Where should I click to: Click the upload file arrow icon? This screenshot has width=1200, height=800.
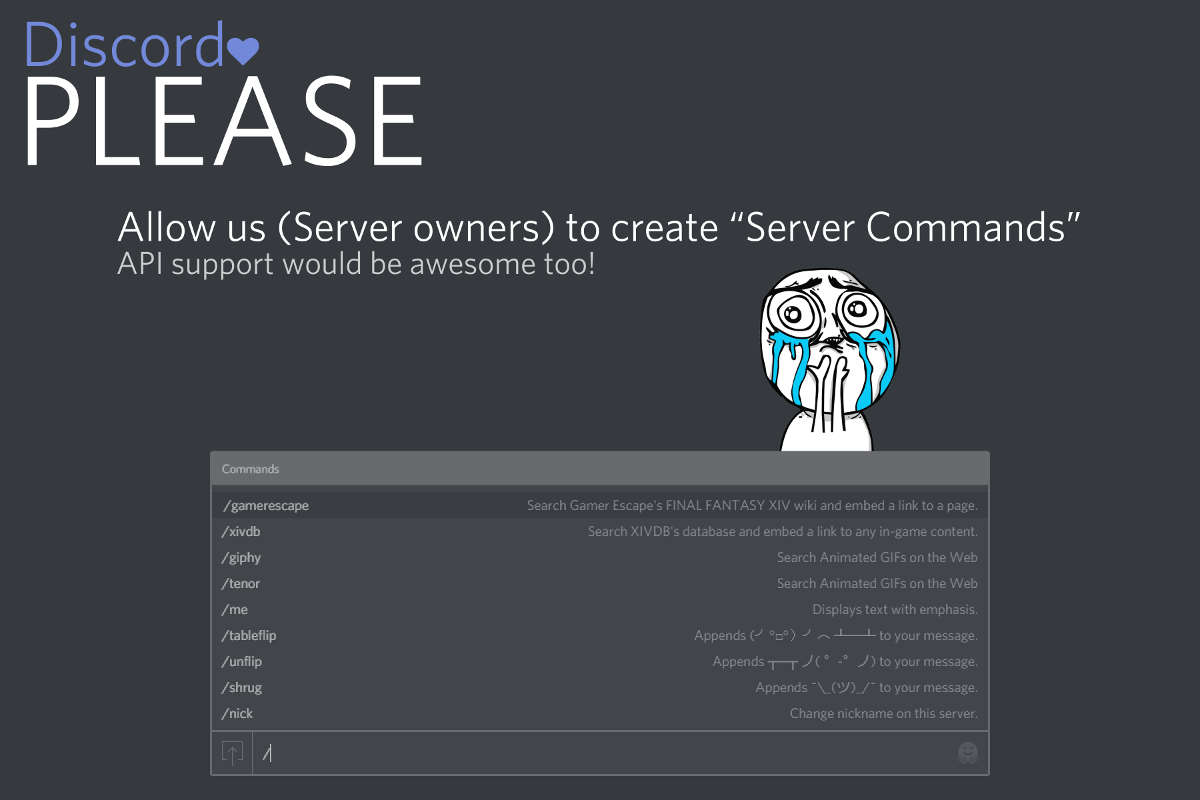tap(232, 753)
